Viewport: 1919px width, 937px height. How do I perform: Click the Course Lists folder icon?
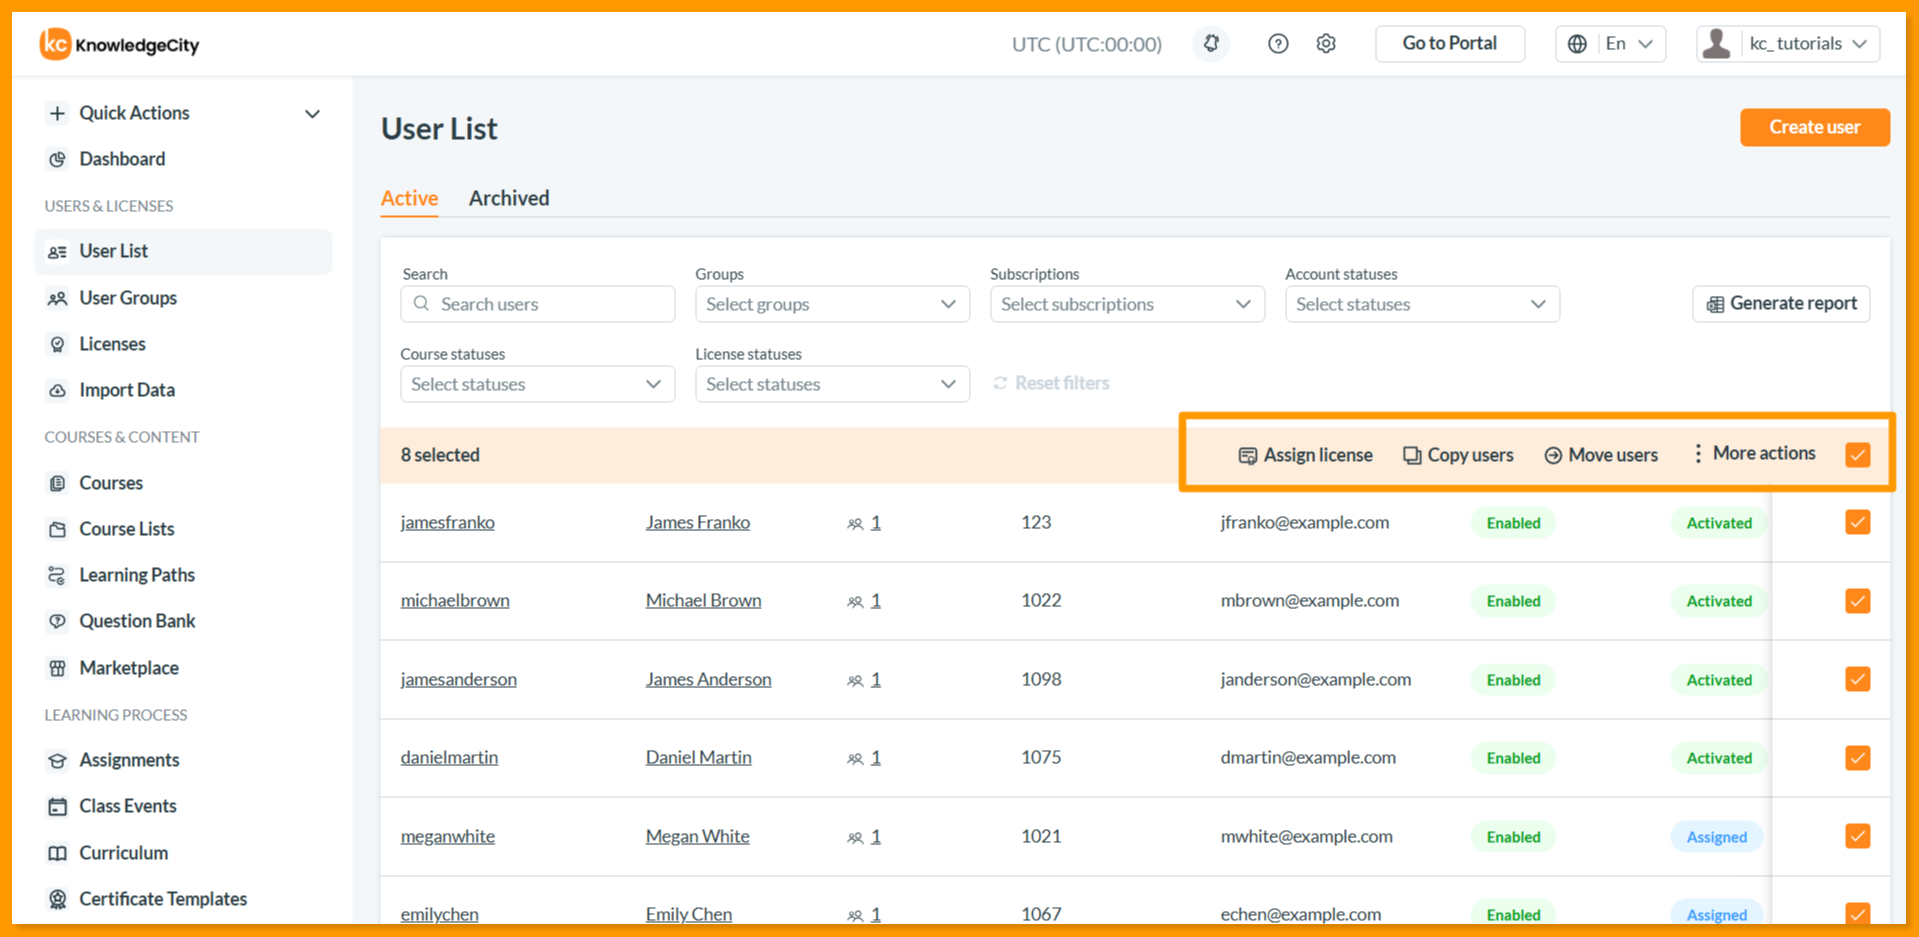(58, 529)
